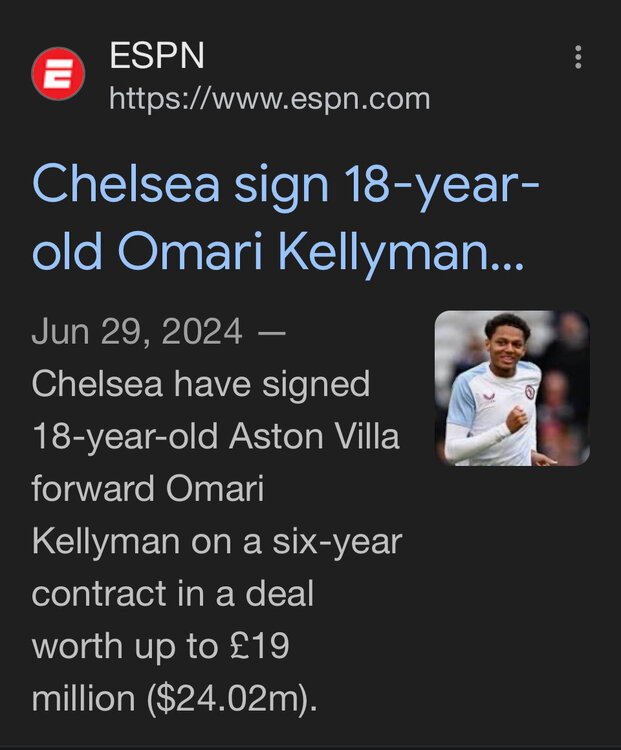This screenshot has height=750, width=621.
Task: Click the ($24.02m) figure in snippet
Action: click(x=232, y=698)
